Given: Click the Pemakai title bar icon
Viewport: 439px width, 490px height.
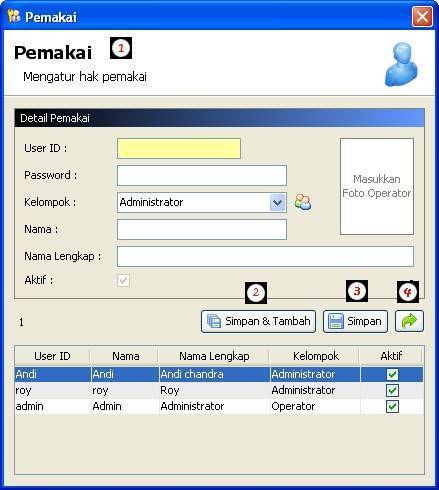Looking at the screenshot, I should [14, 16].
